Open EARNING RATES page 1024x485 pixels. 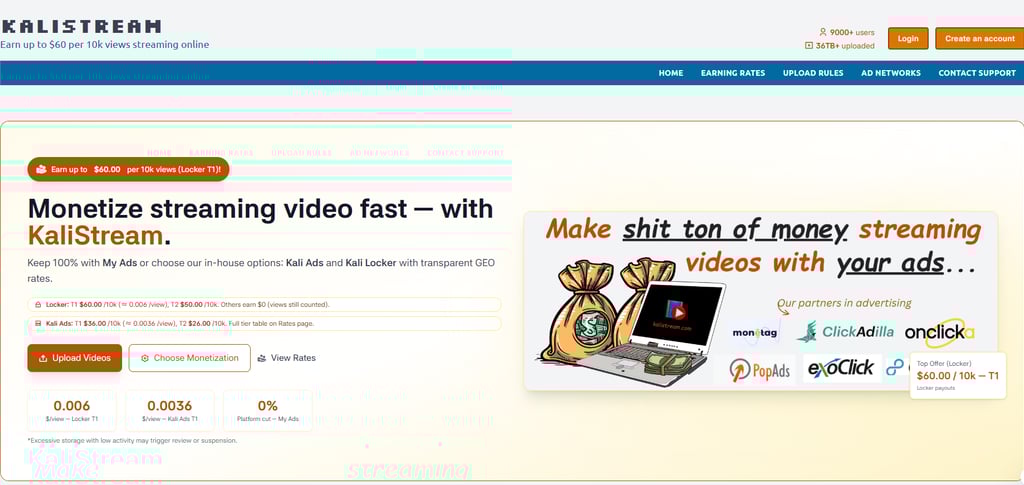tap(733, 73)
